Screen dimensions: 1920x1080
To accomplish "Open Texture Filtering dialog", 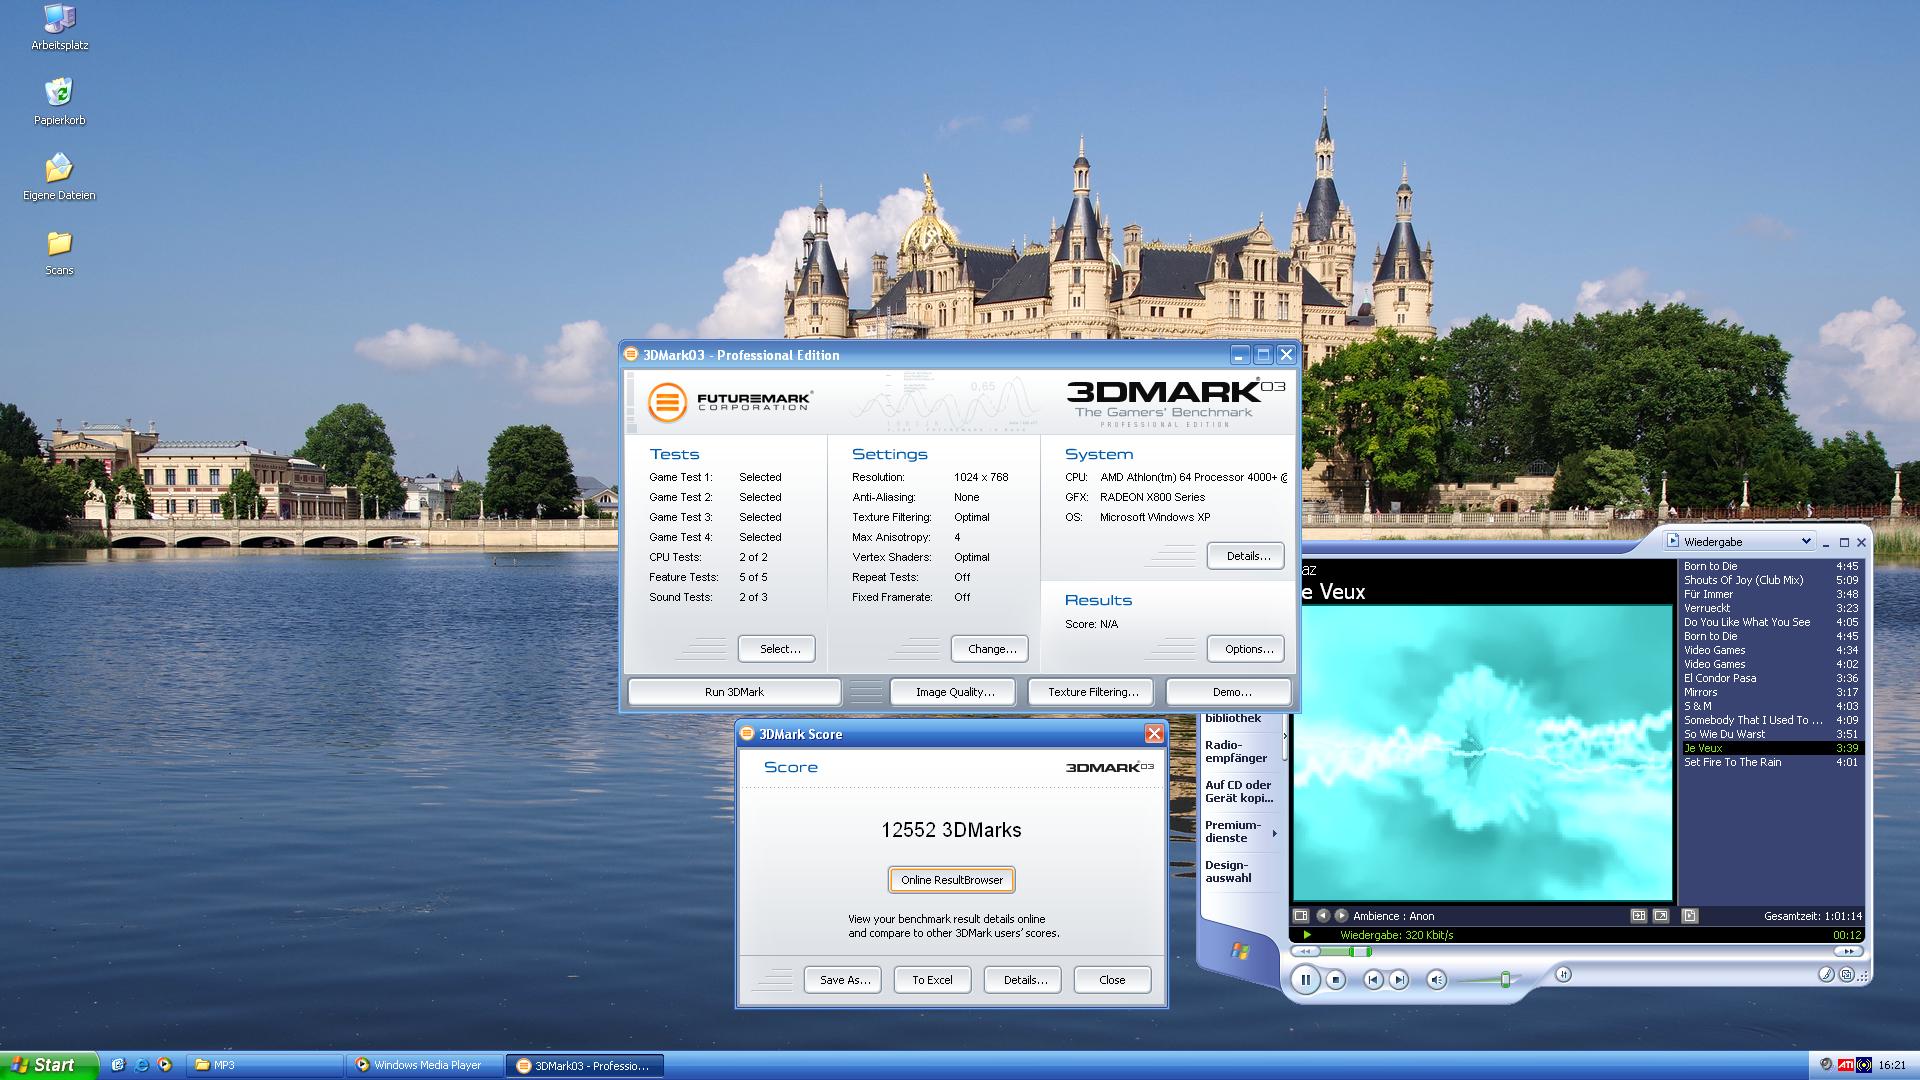I will (x=1092, y=692).
